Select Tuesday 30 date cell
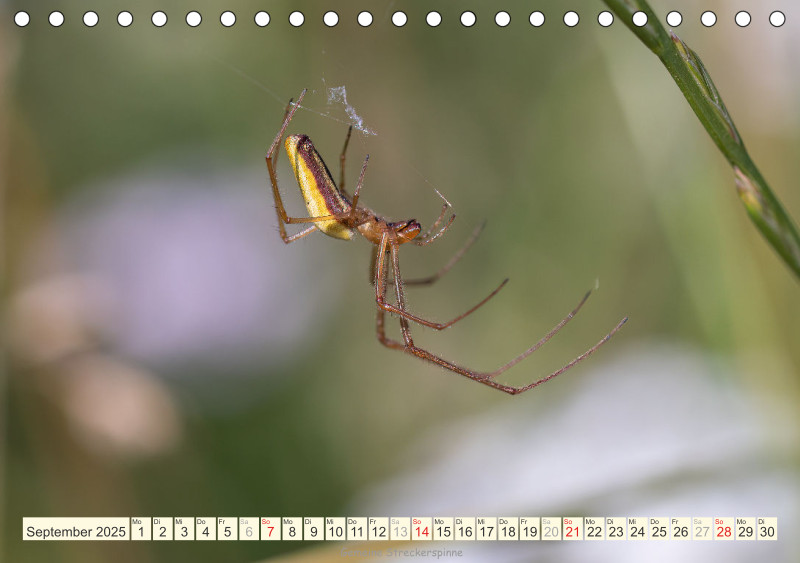 click(768, 529)
